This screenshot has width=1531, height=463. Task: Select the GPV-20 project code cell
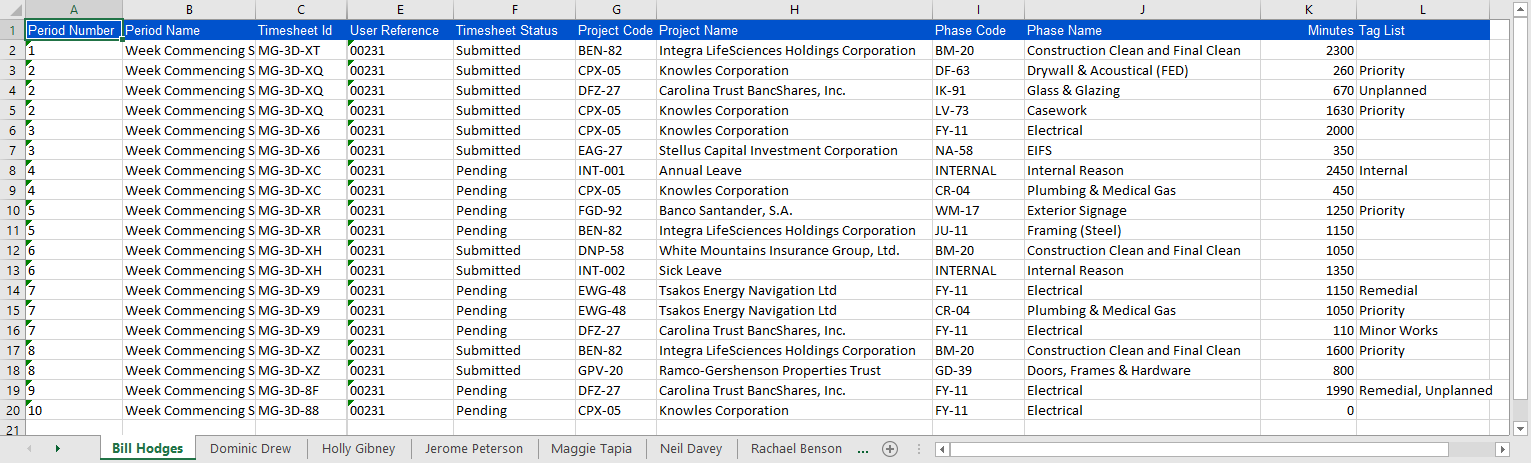[x=616, y=370]
